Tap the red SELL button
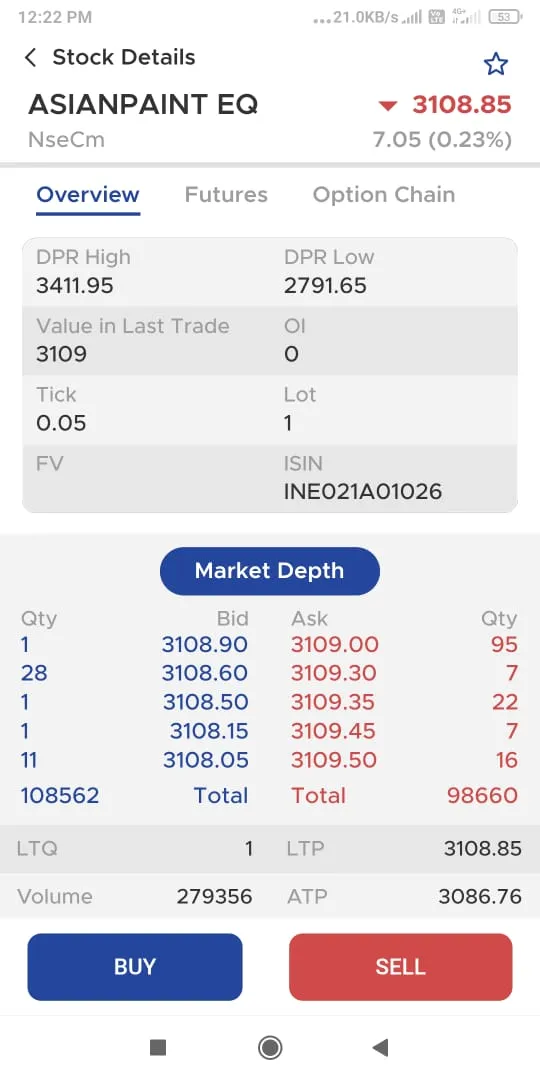The height and width of the screenshot is (1080, 540). [x=401, y=966]
